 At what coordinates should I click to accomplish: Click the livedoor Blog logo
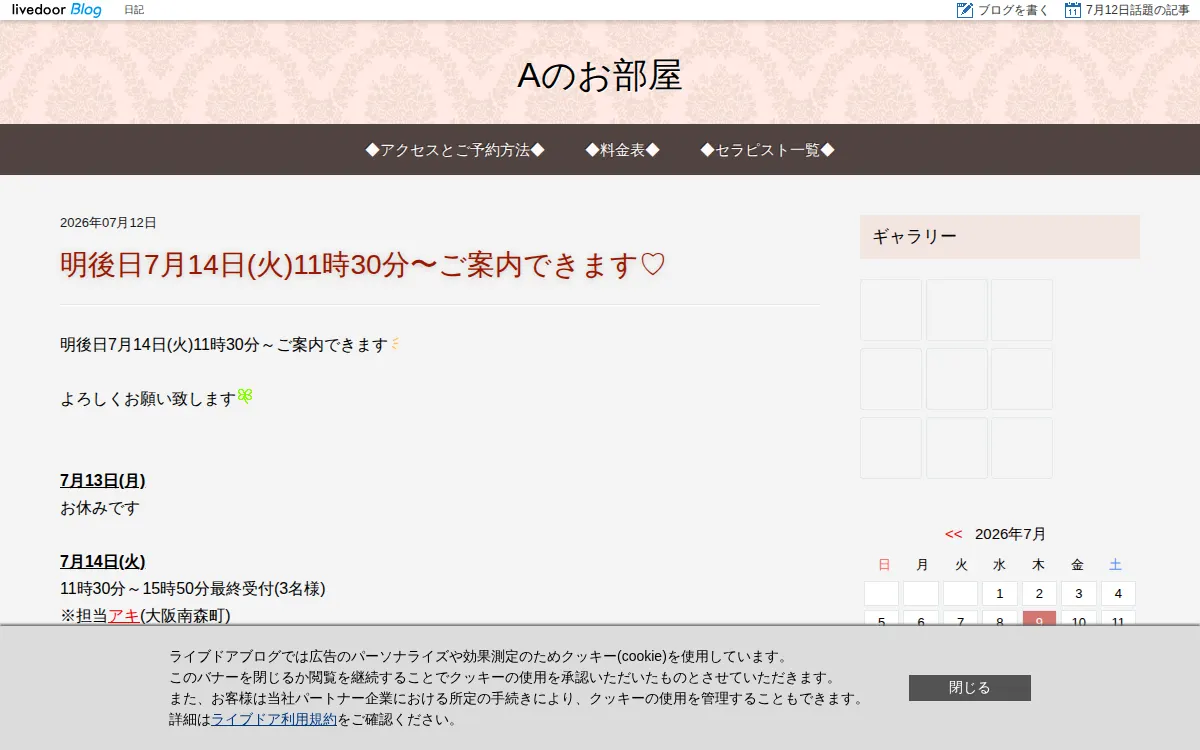(56, 10)
